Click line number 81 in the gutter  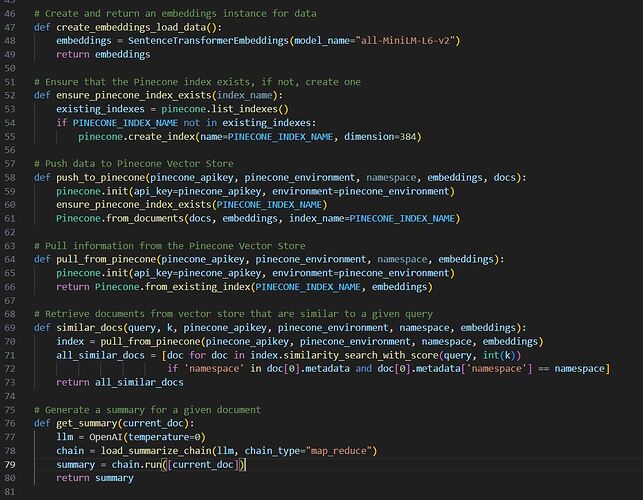(x=10, y=492)
